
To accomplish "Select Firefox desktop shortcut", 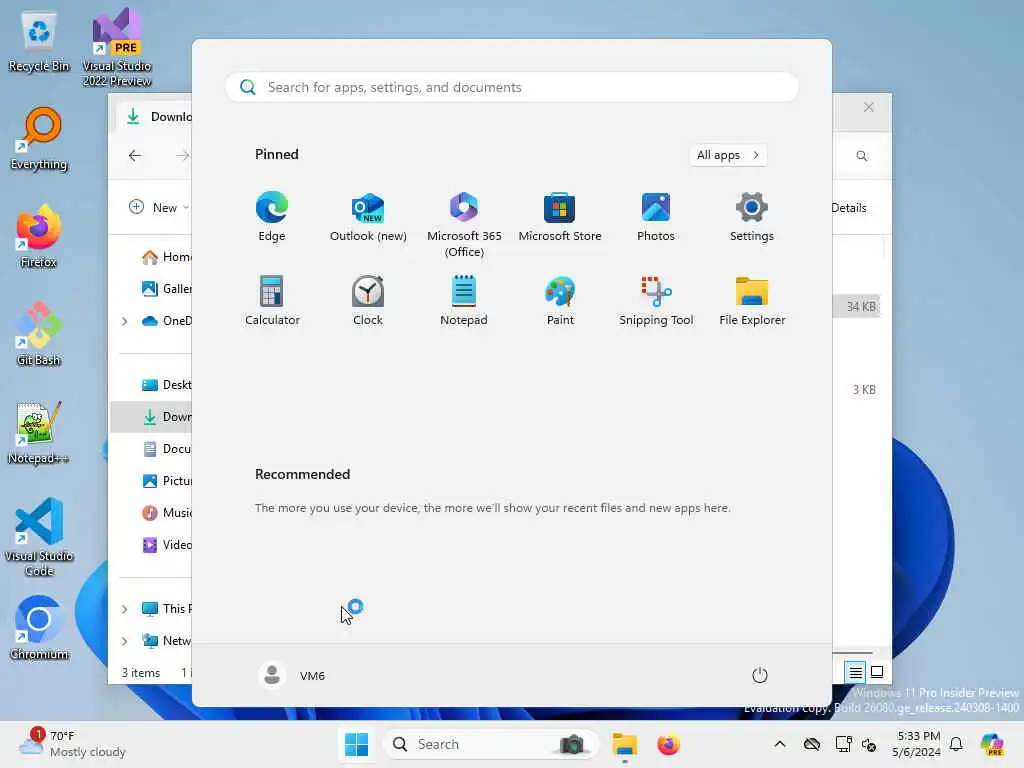I will (39, 237).
